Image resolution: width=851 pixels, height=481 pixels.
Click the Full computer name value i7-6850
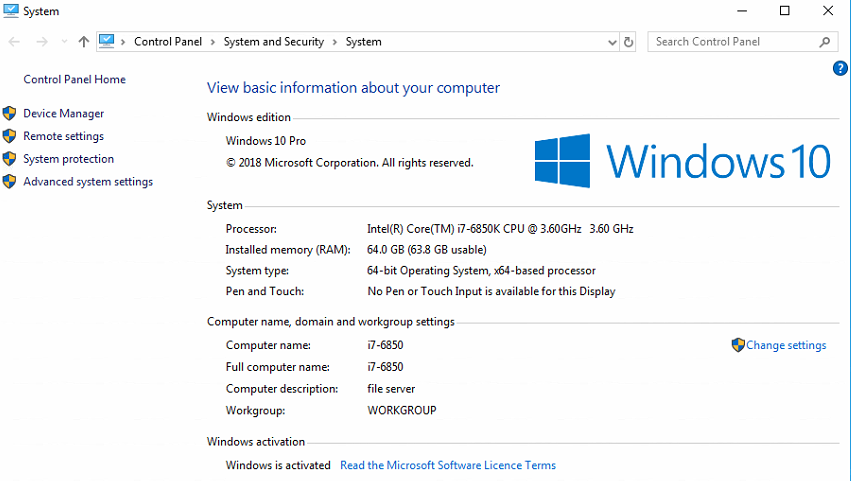(x=385, y=367)
